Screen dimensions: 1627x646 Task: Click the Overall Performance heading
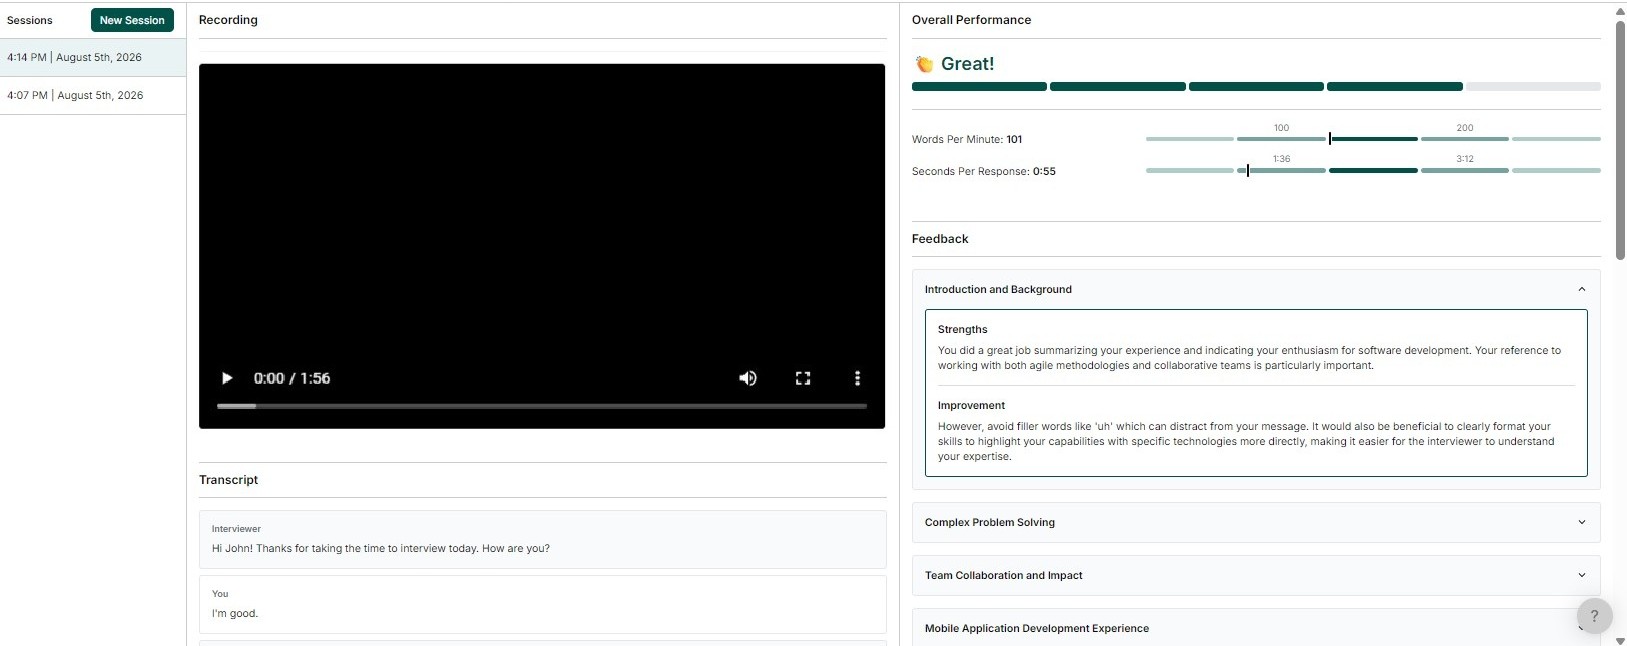tap(971, 20)
